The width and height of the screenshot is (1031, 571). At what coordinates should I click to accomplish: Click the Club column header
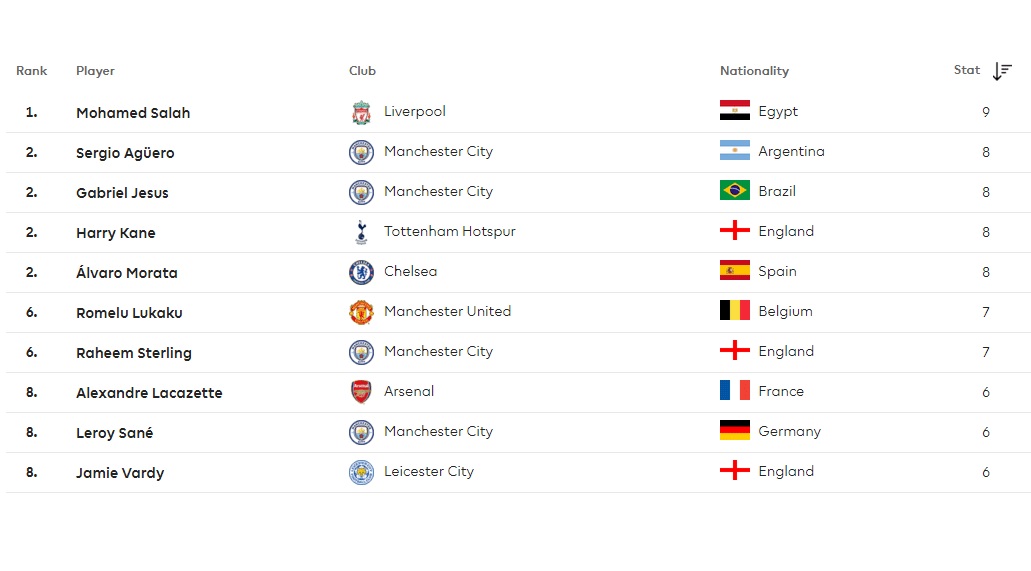(362, 71)
